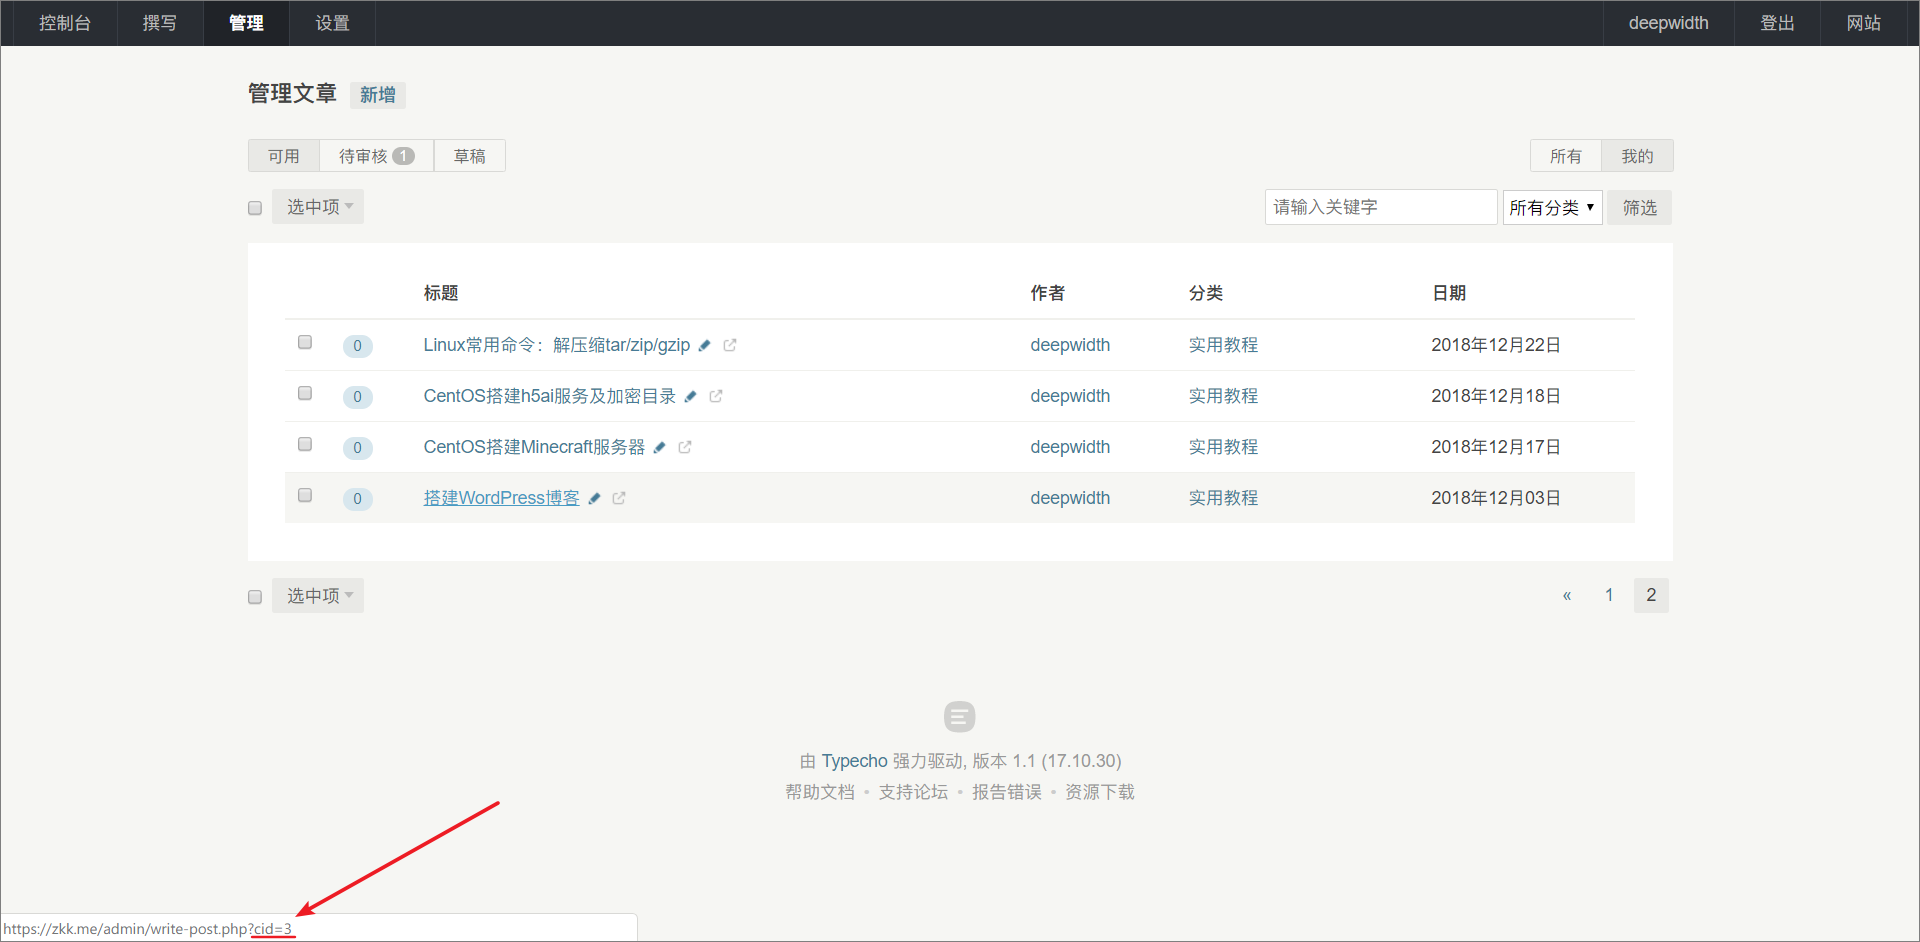
Task: Click the comment count bubble for the Linux常用命令 post
Action: pos(357,346)
